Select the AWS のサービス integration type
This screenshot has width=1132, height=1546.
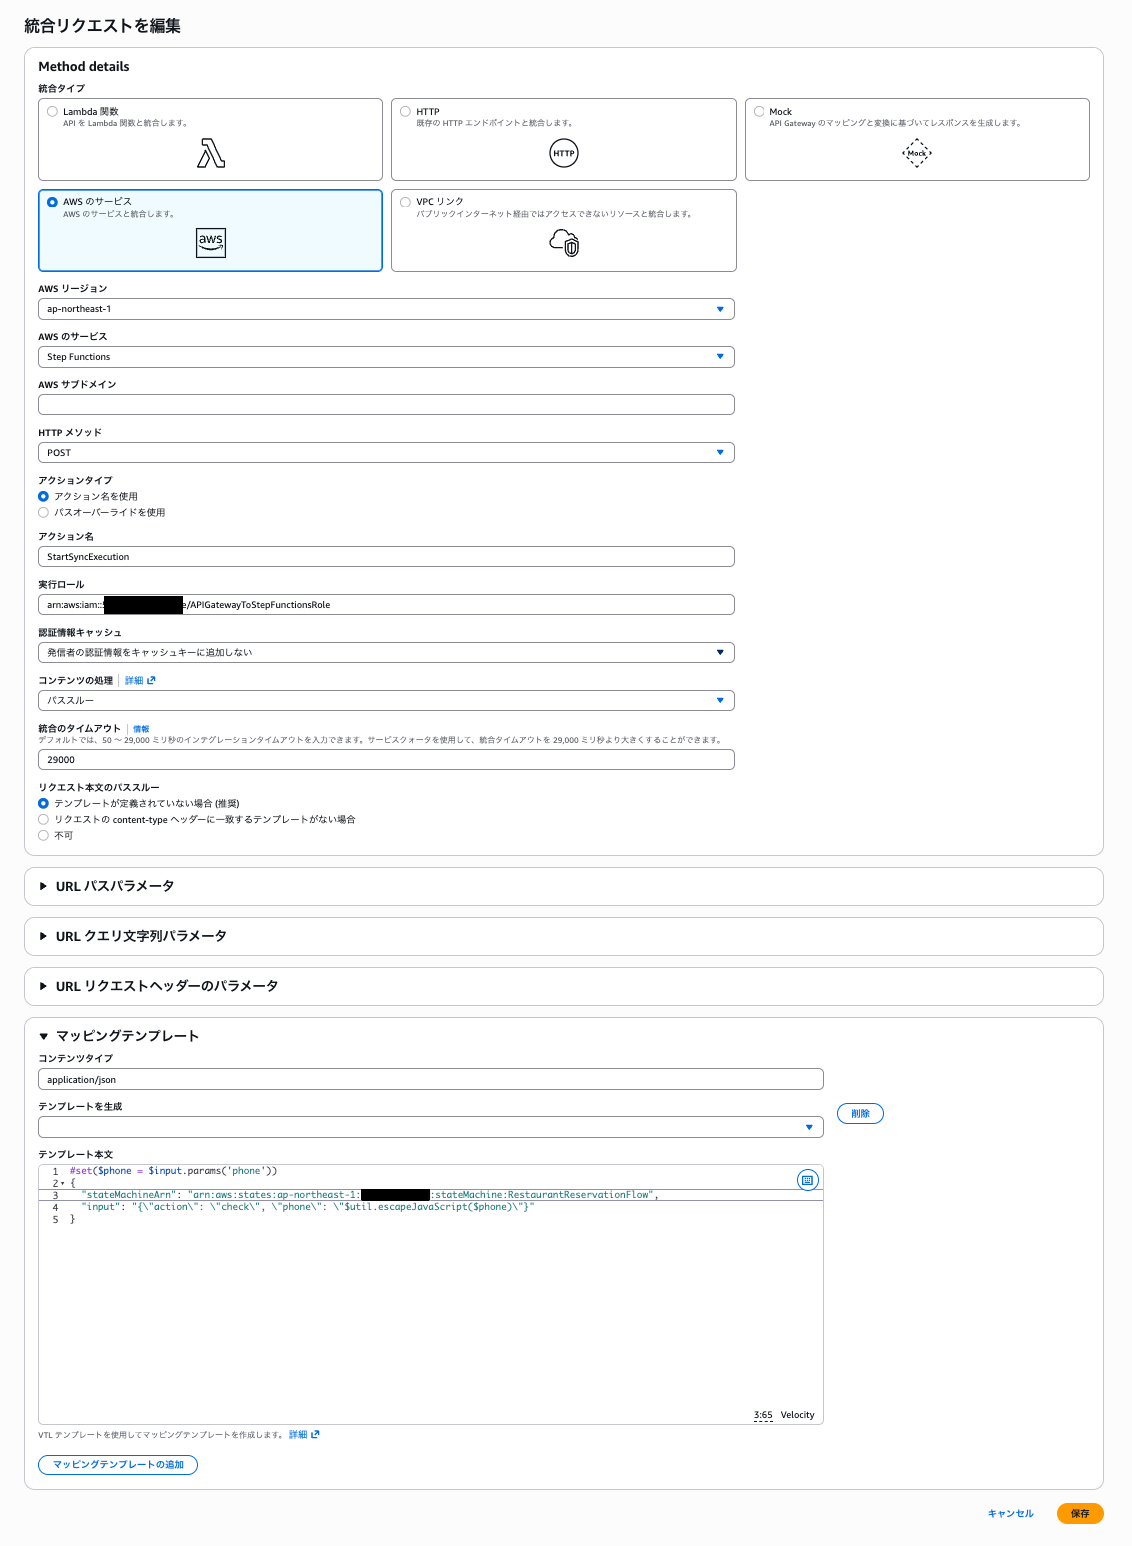pyautogui.click(x=52, y=202)
